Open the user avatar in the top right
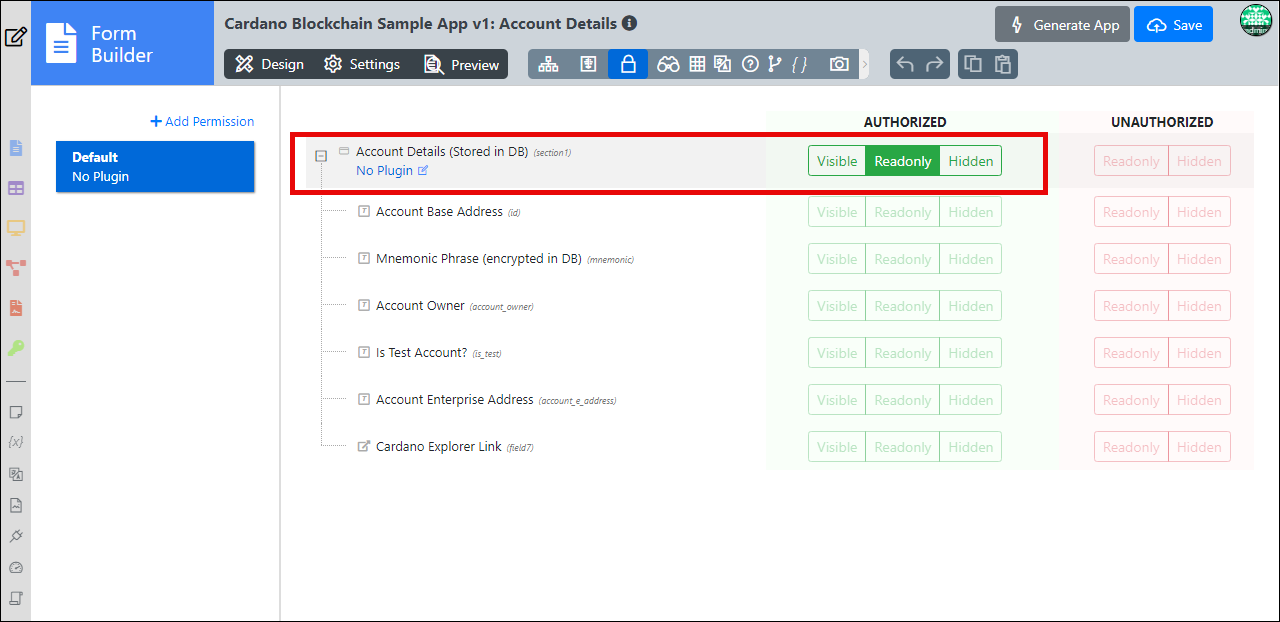Viewport: 1280px width, 622px height. [1255, 21]
